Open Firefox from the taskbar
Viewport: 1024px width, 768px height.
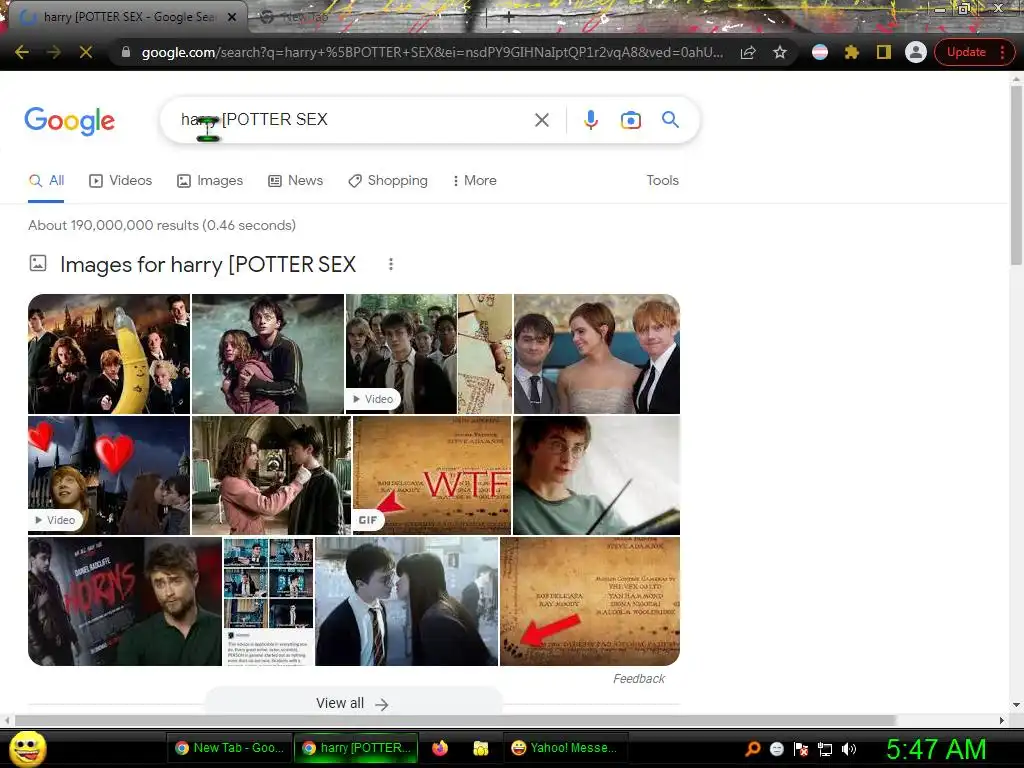pyautogui.click(x=440, y=748)
